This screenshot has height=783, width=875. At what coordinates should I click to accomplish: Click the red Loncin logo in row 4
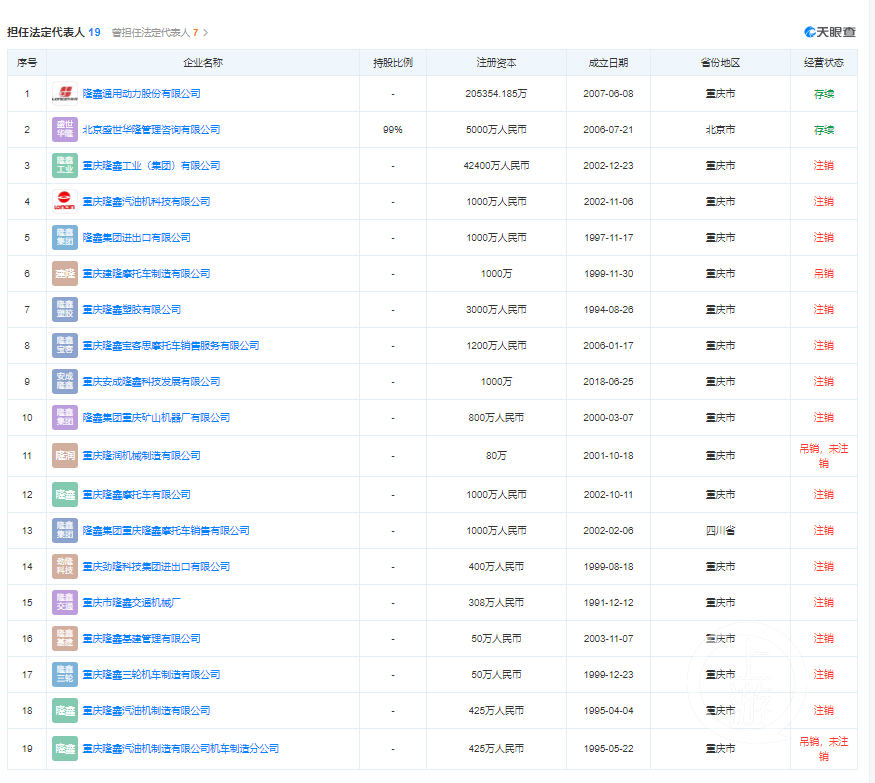(64, 201)
